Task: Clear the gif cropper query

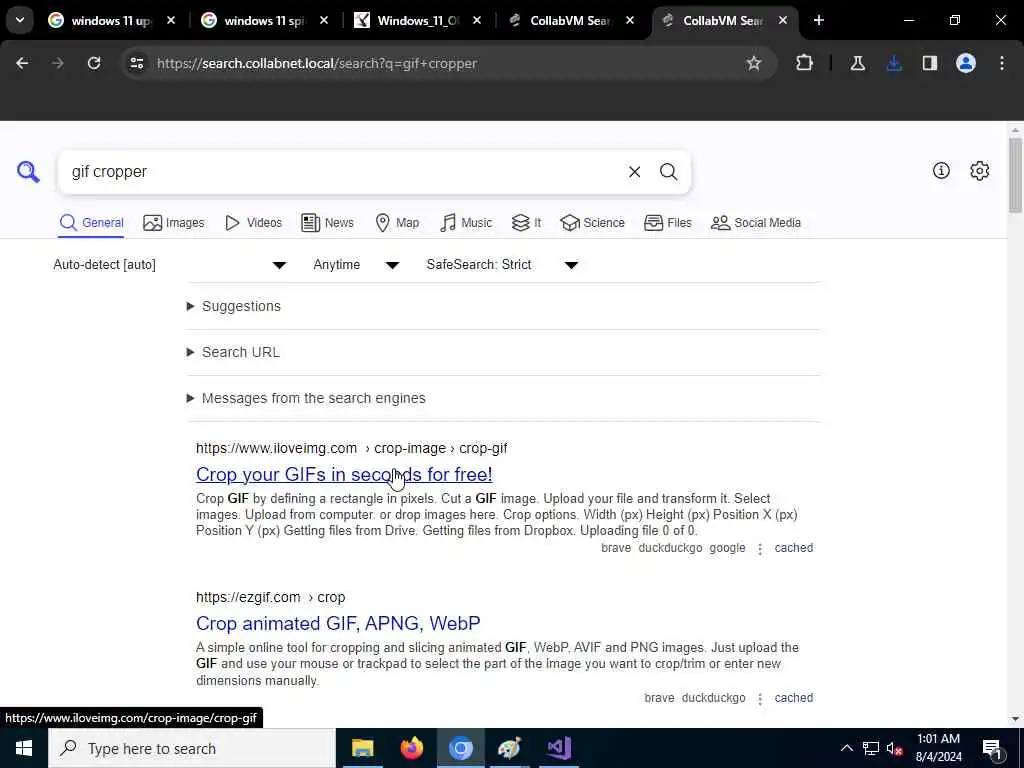Action: coord(634,172)
